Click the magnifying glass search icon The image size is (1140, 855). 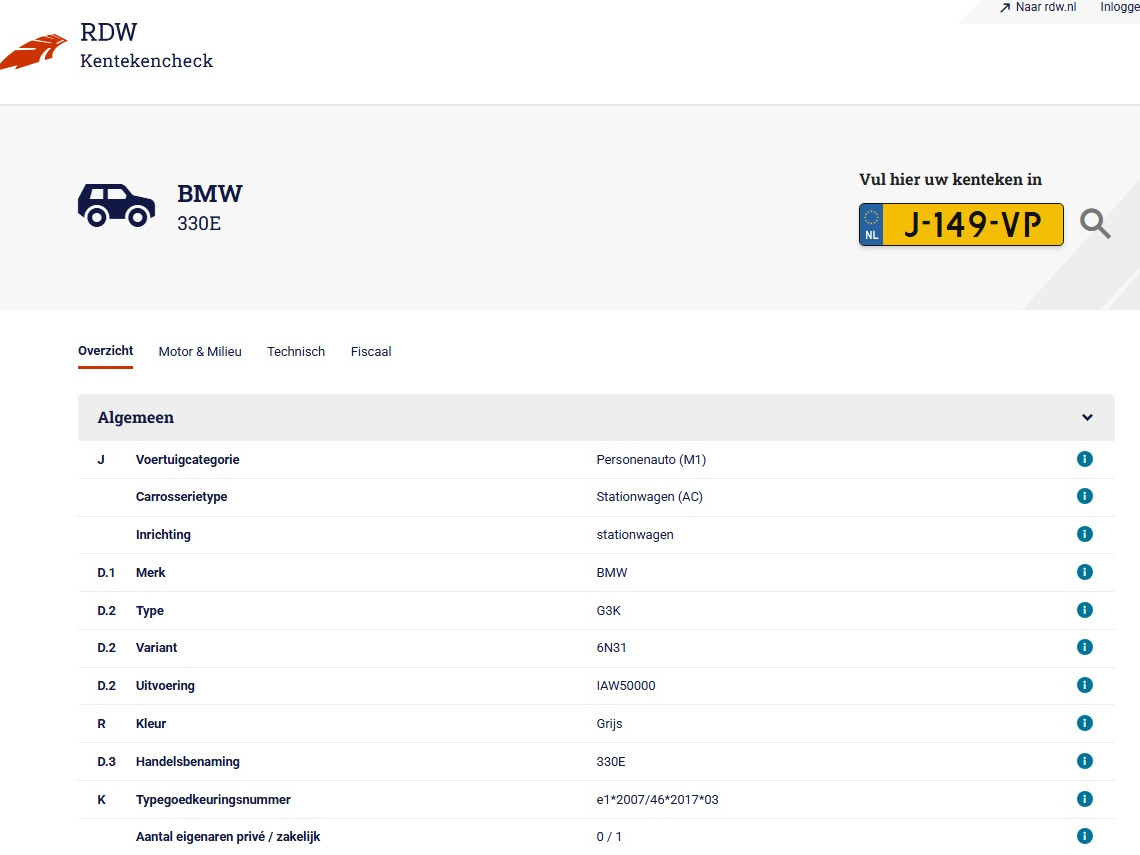(1095, 224)
